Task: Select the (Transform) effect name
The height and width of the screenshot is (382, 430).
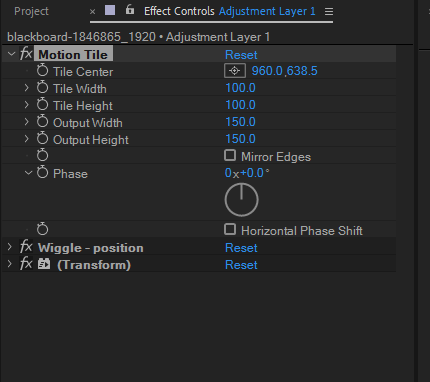Action: tap(94, 265)
